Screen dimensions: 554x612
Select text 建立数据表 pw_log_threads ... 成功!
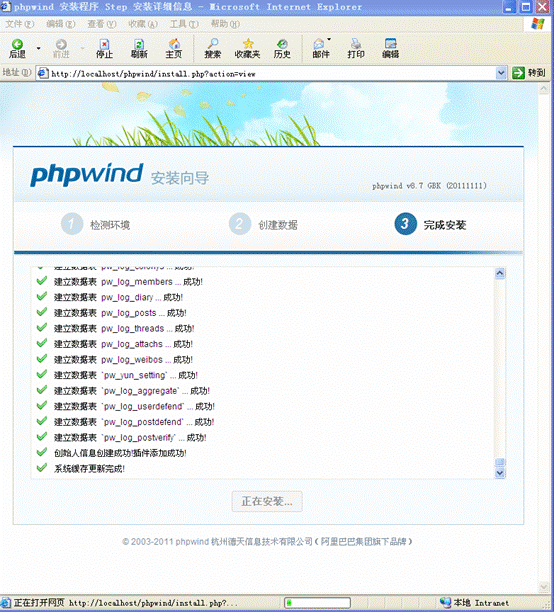coord(124,329)
